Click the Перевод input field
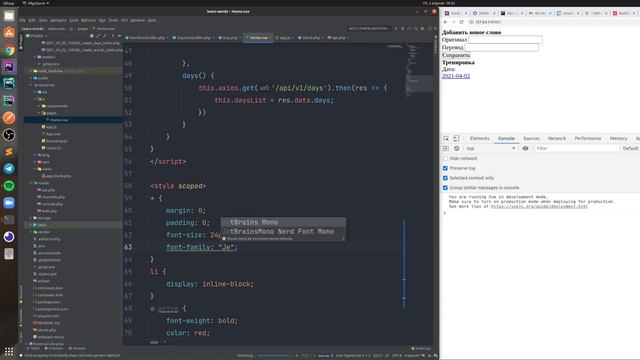Viewport: 640px width, 360px height. pyautogui.click(x=502, y=47)
